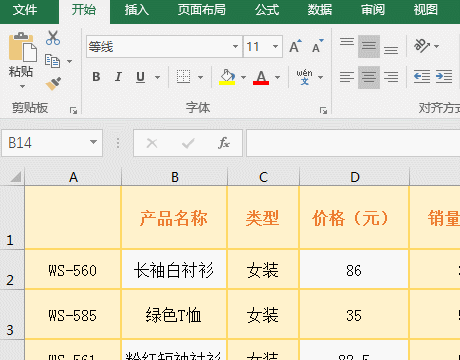Switch to the 审阅 tab

[373, 10]
